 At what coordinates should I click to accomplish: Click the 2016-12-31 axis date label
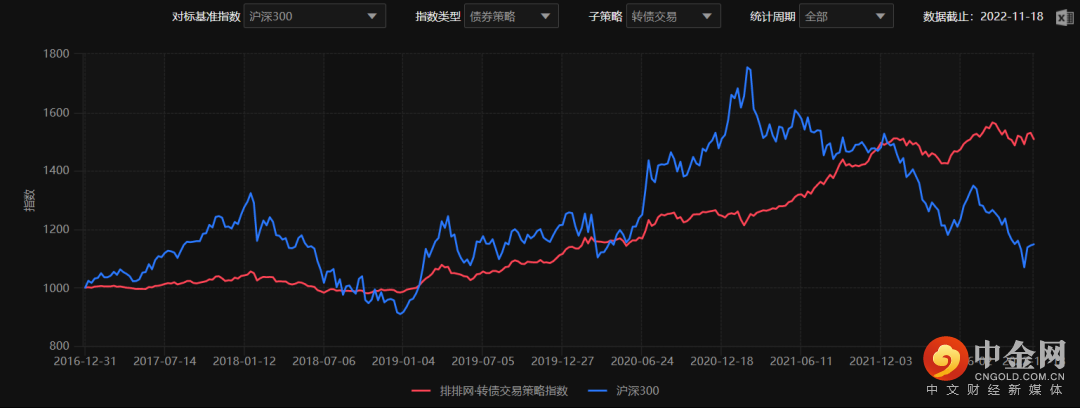[x=85, y=360]
